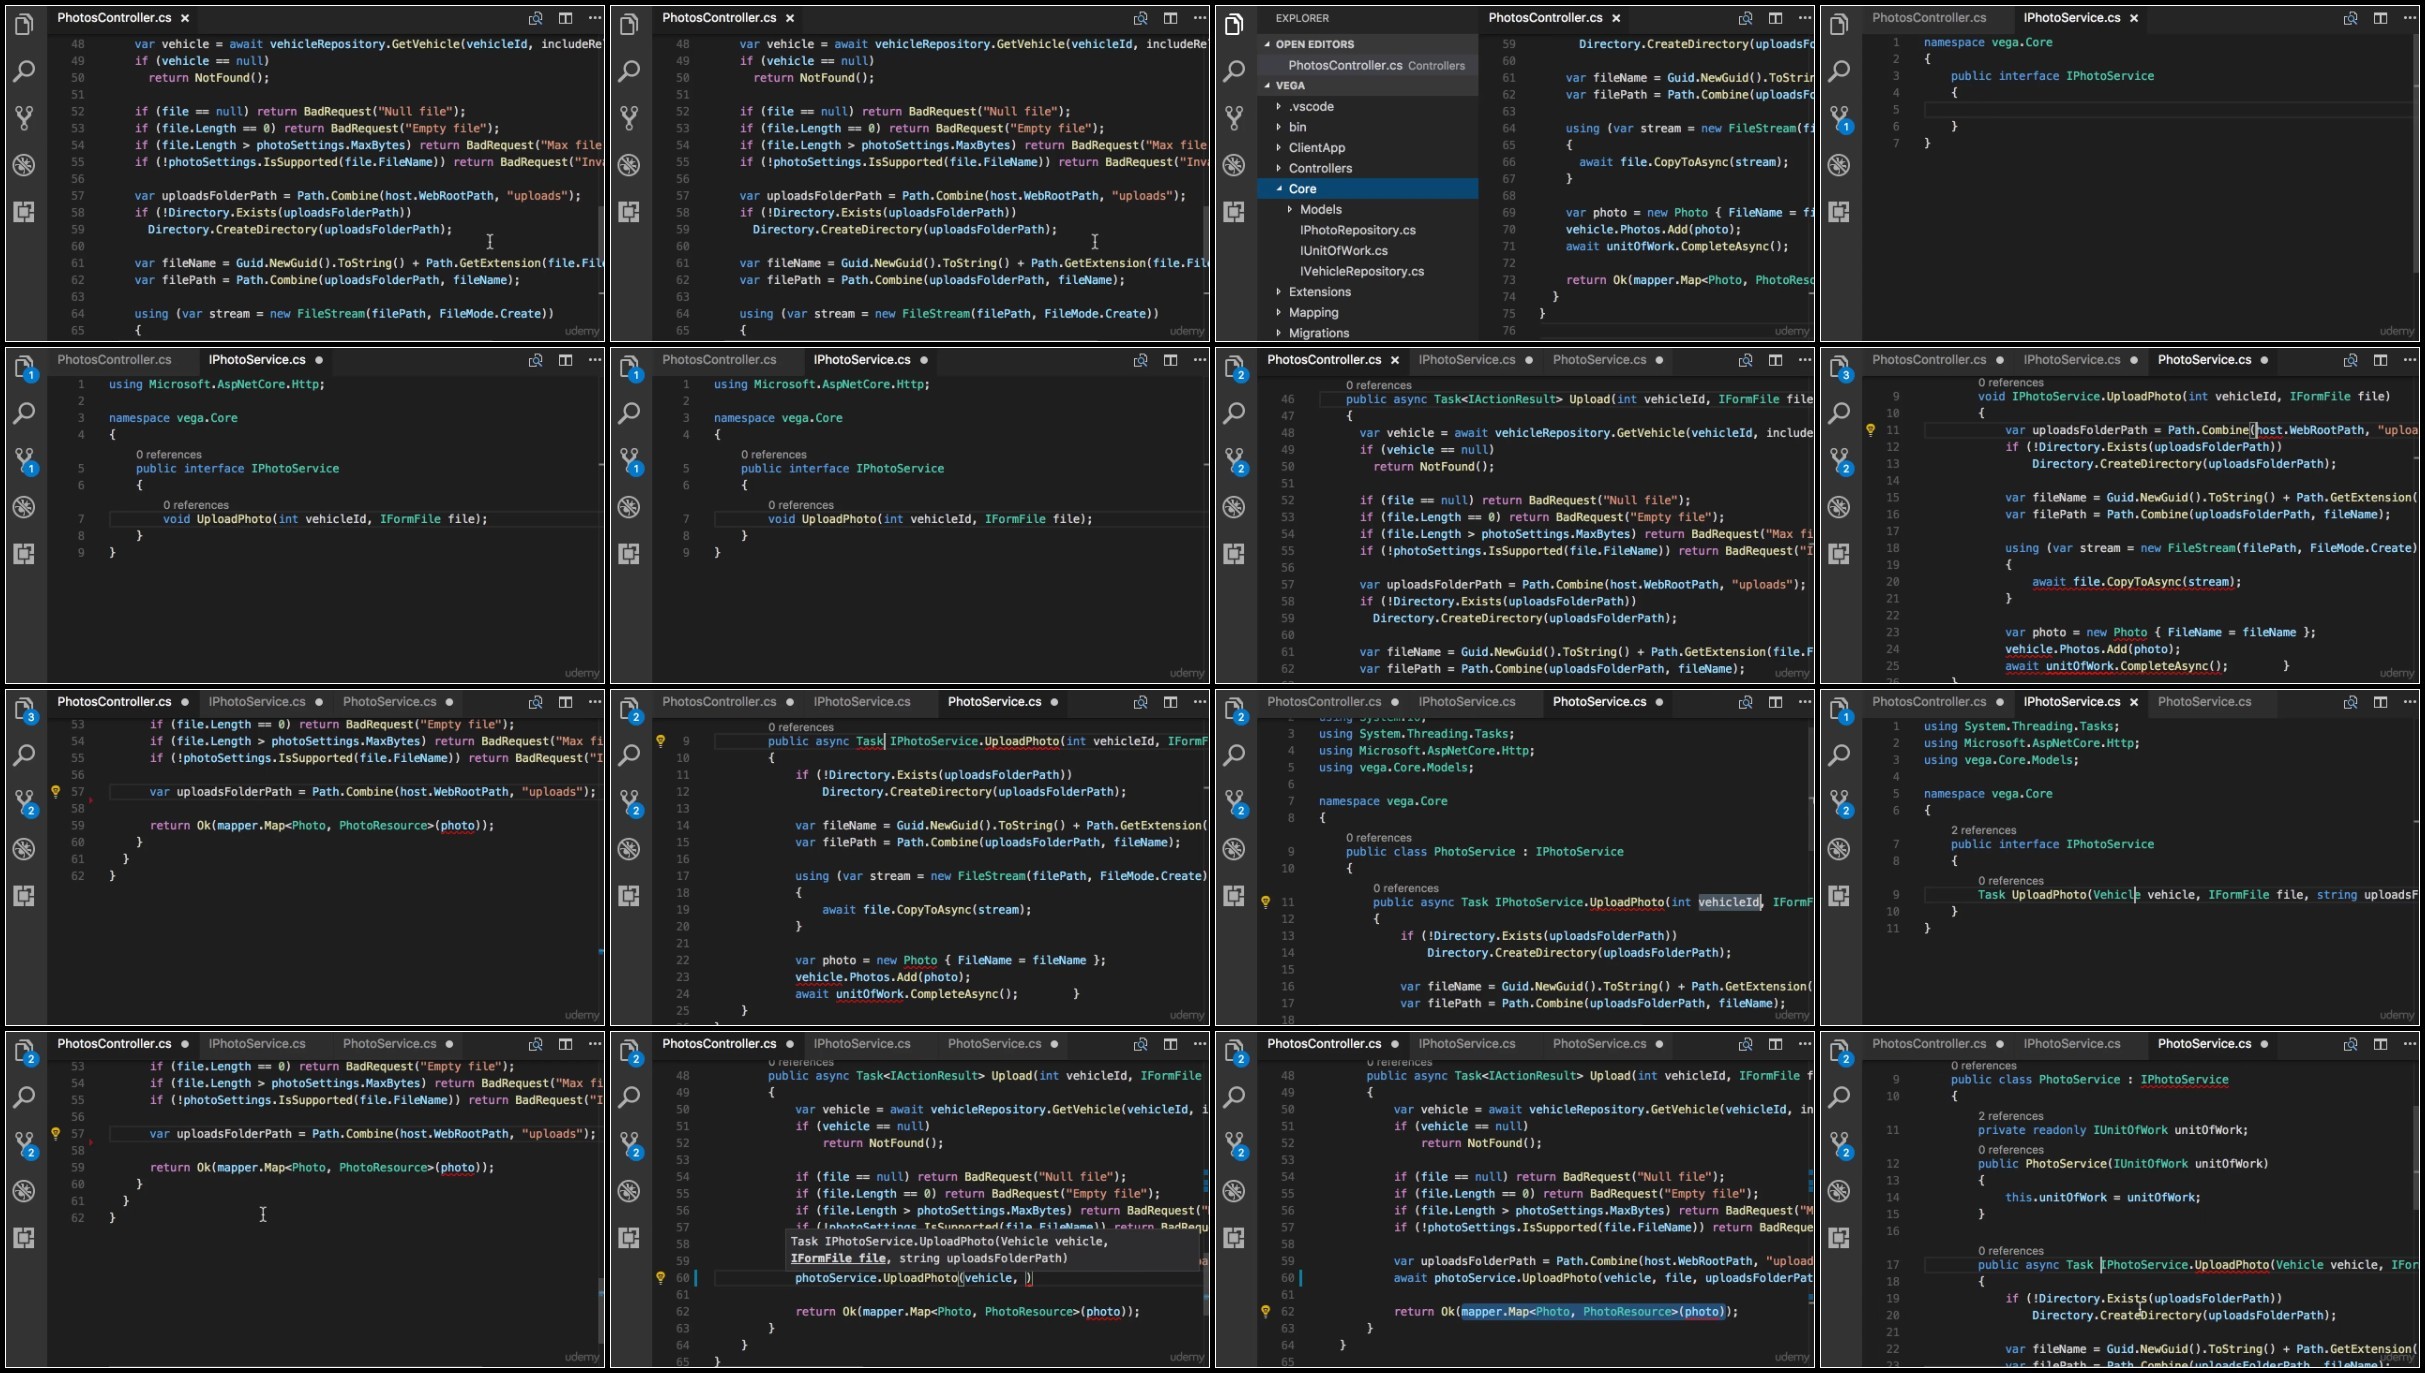
Task: Click lightbulb beside photoService.UploadPhoto(vehicle, ) line 60
Action: [660, 1277]
